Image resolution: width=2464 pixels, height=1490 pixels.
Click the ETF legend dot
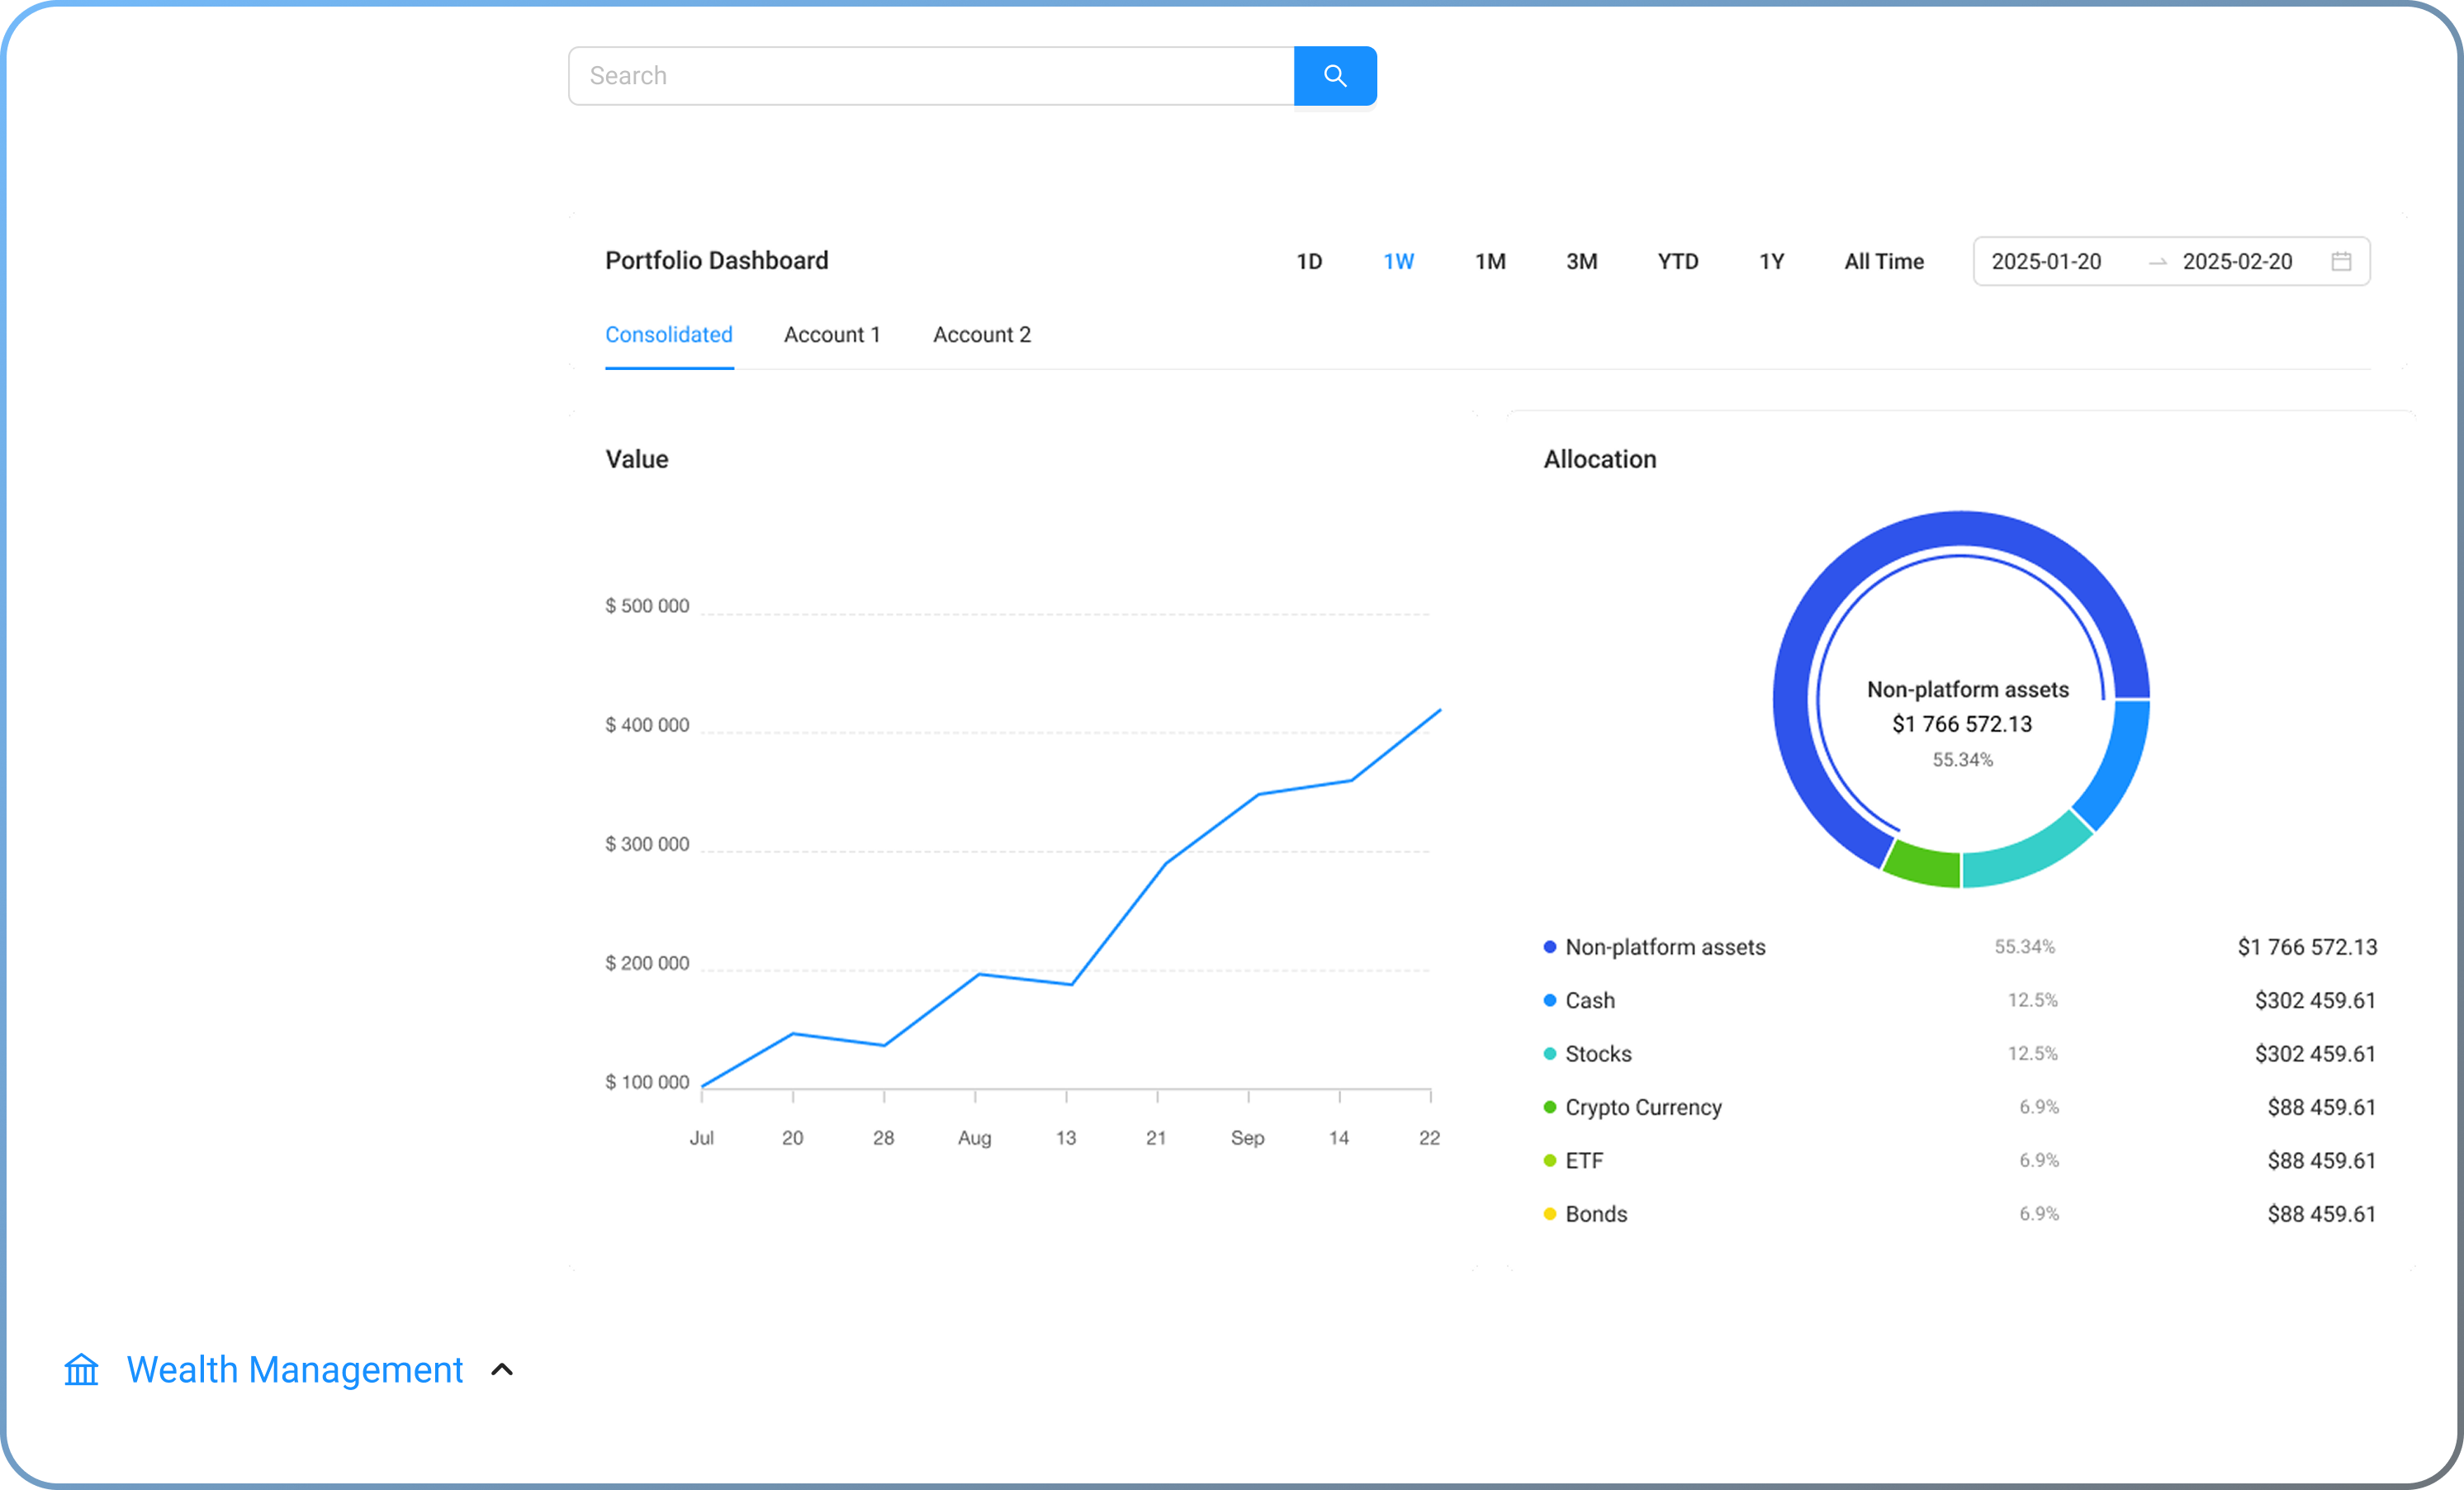pyautogui.click(x=1549, y=1160)
